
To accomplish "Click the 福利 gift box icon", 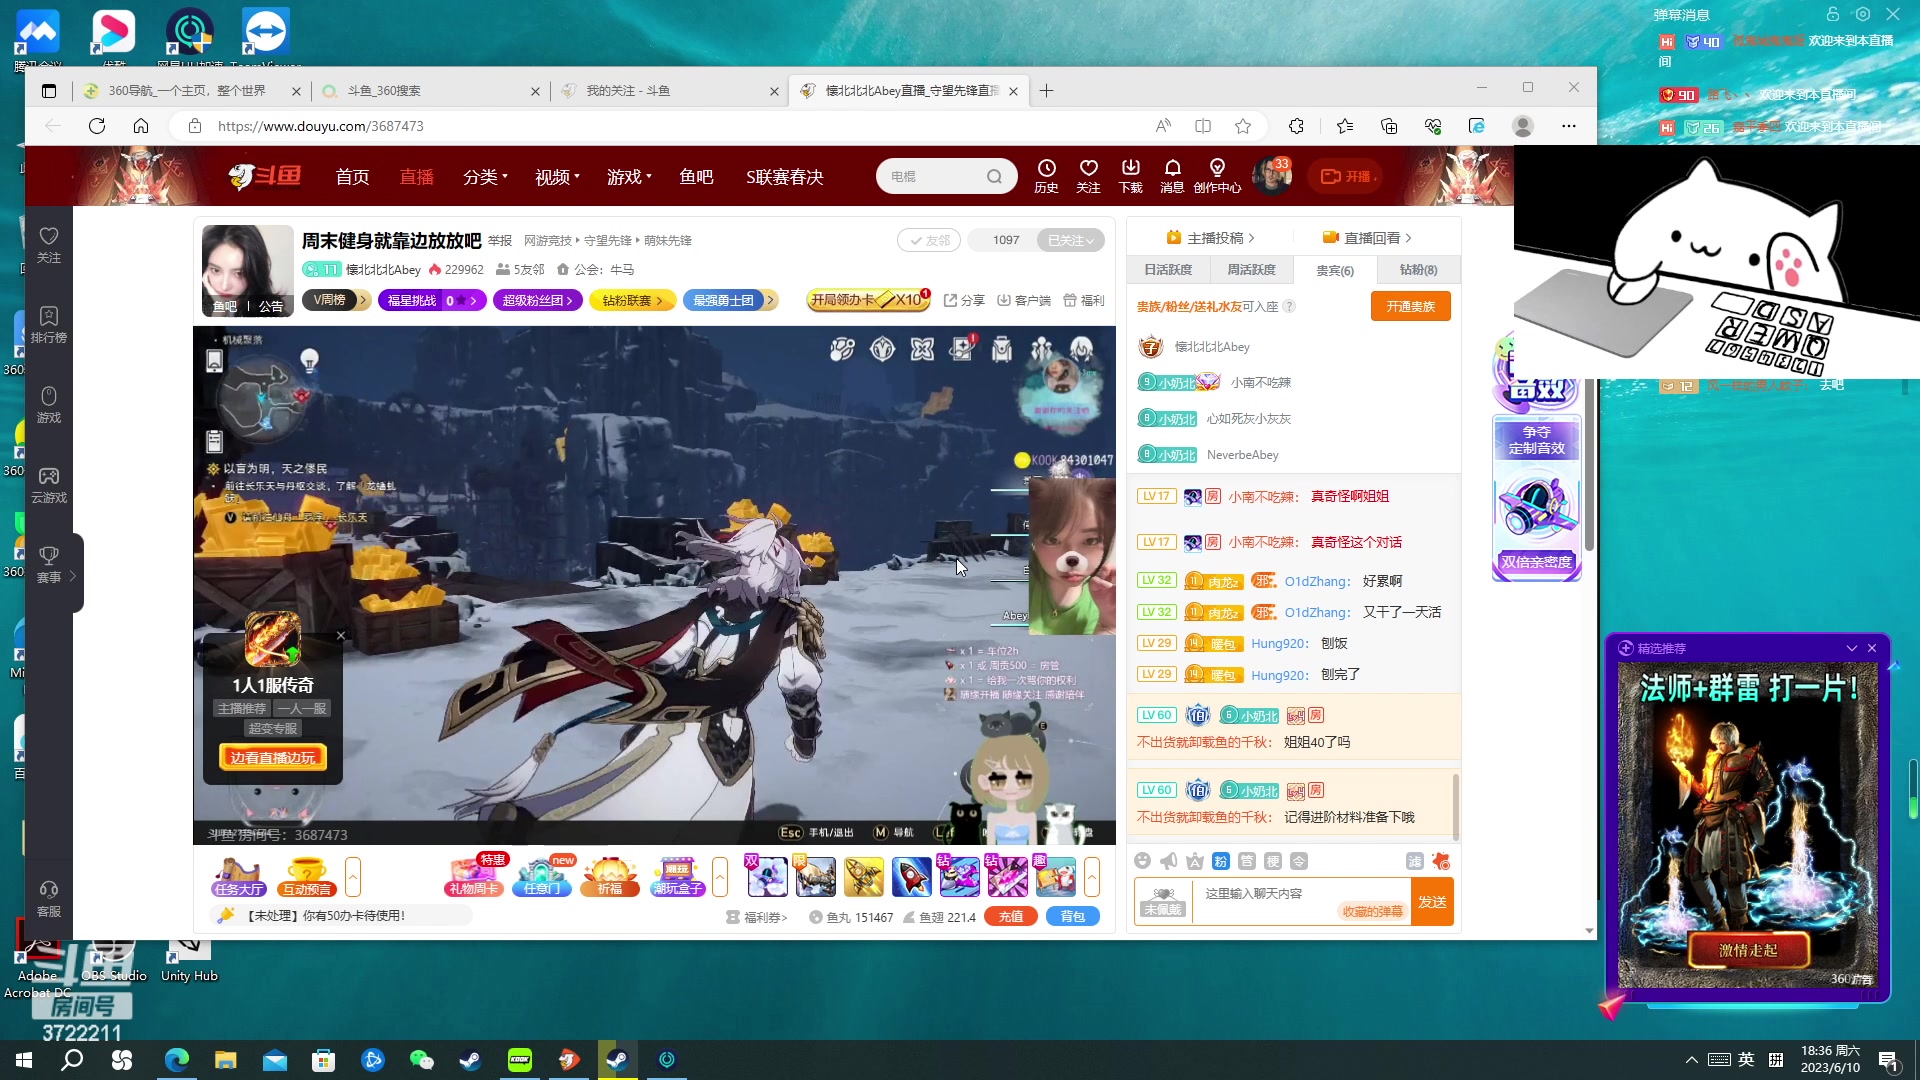I will 1084,300.
